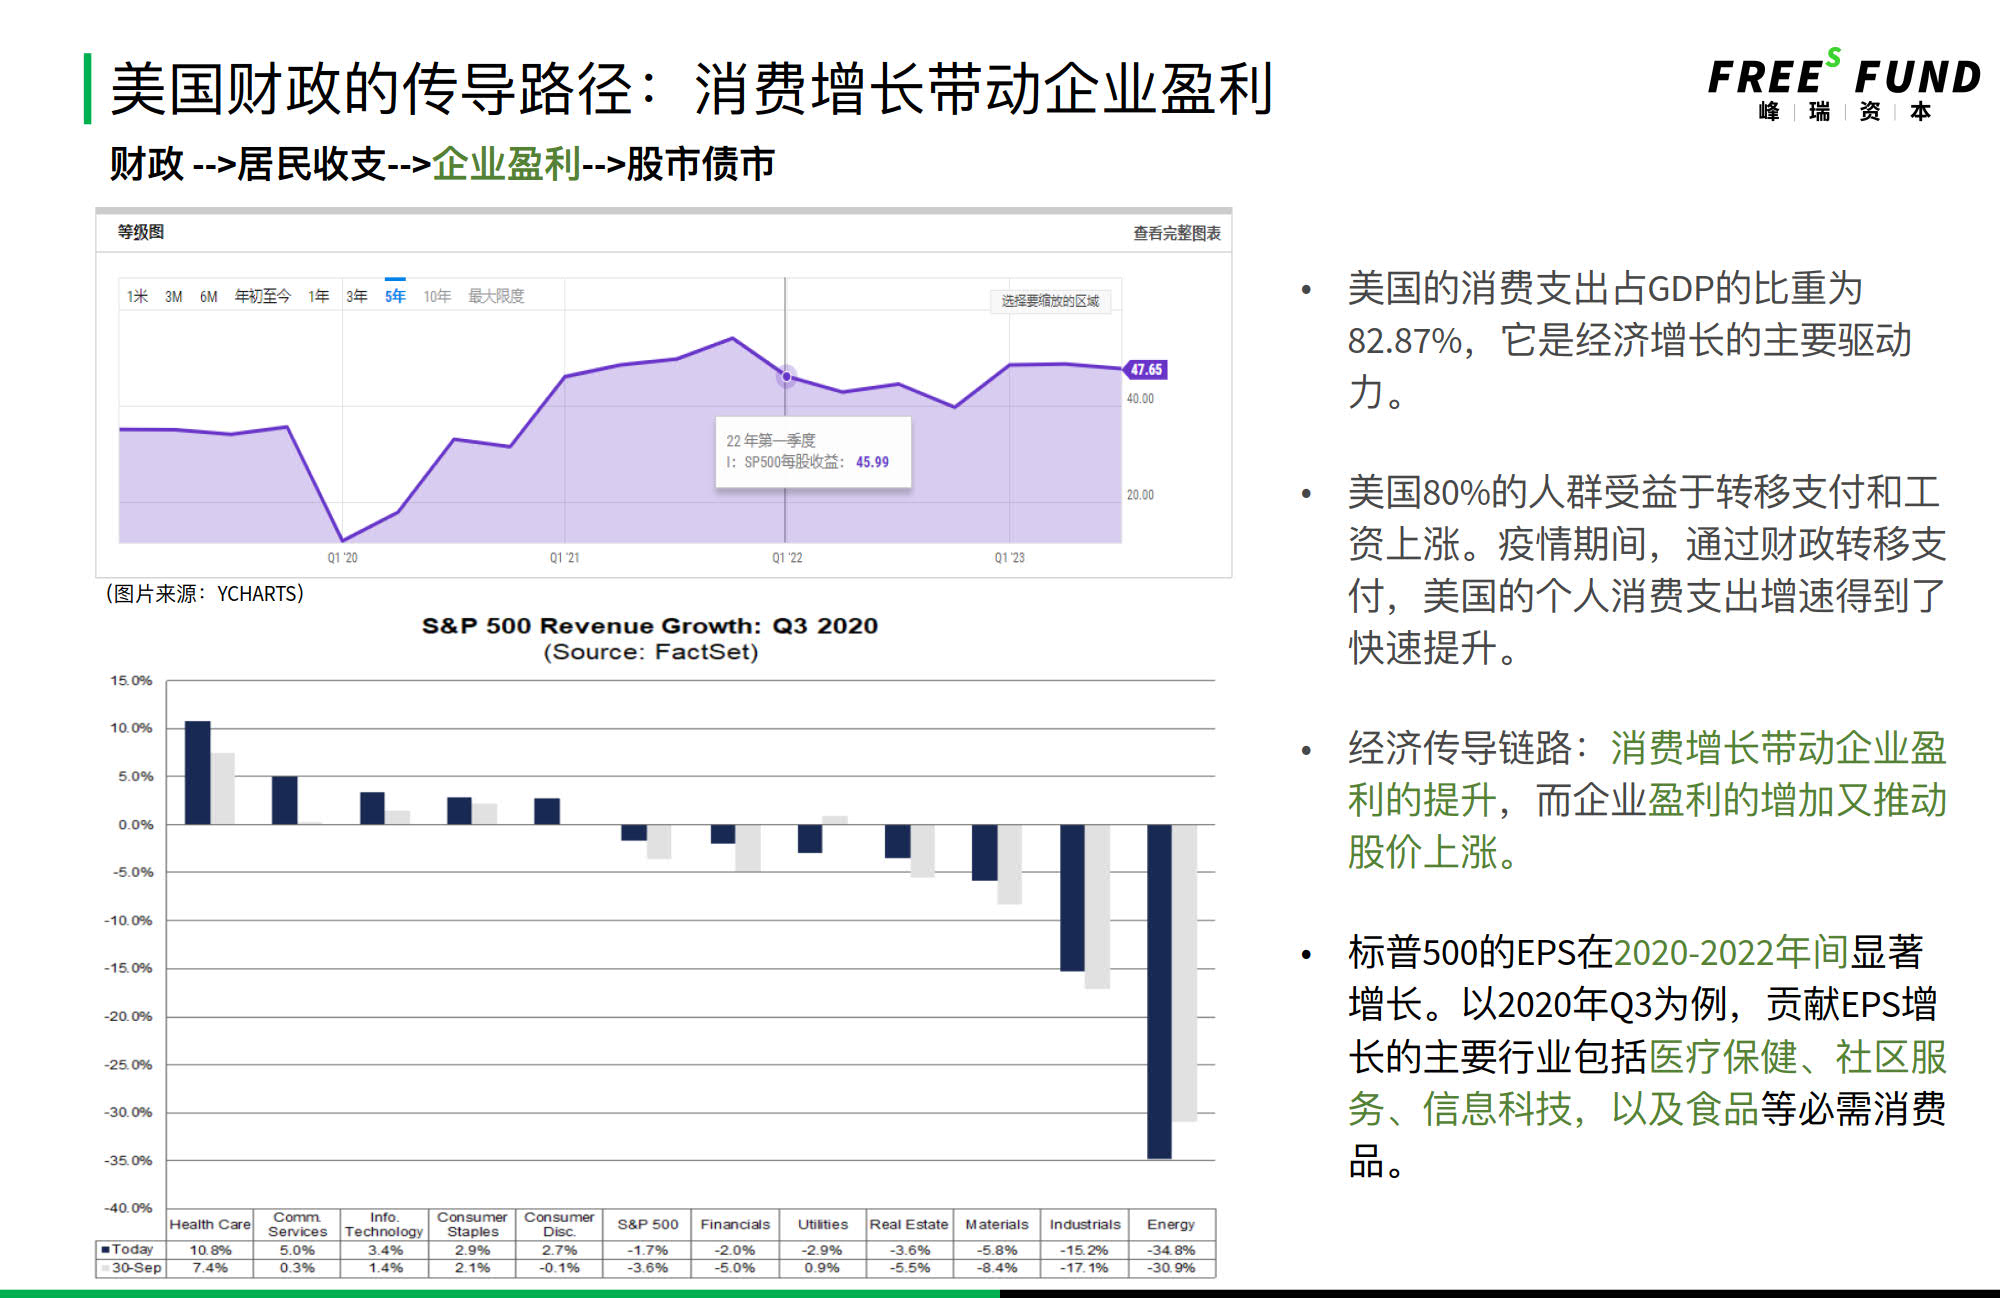Click the FREES FUND logo
Screen dimensions: 2000x1298
click(x=1844, y=86)
